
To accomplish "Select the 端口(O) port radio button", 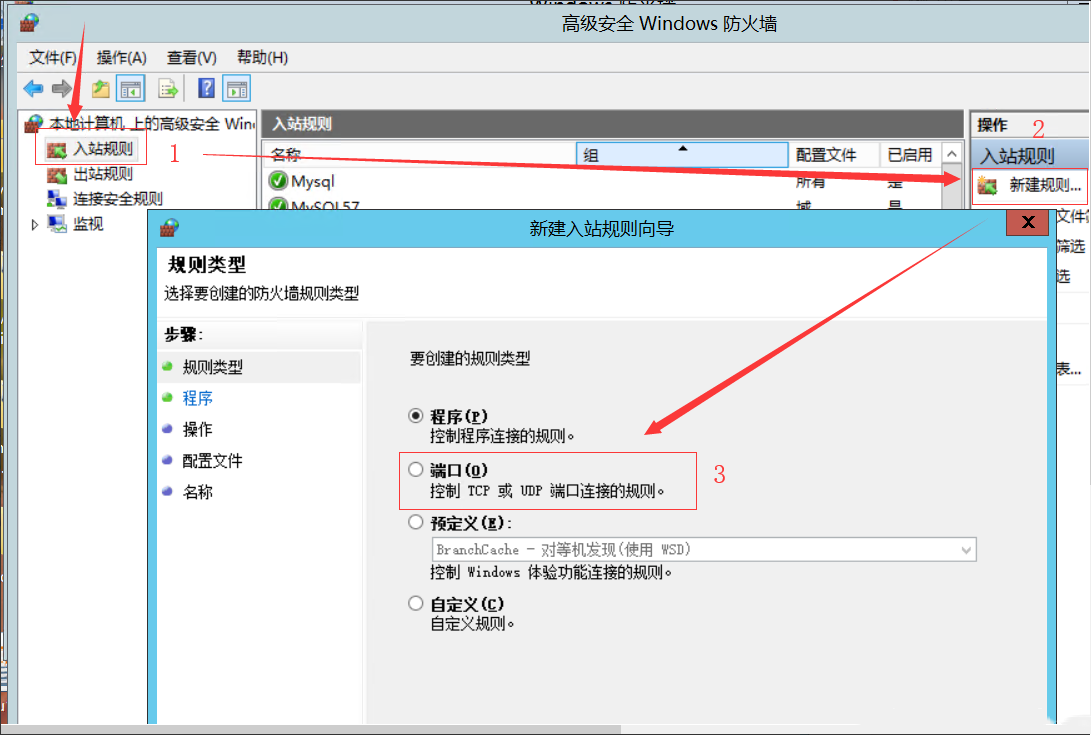I will point(416,469).
